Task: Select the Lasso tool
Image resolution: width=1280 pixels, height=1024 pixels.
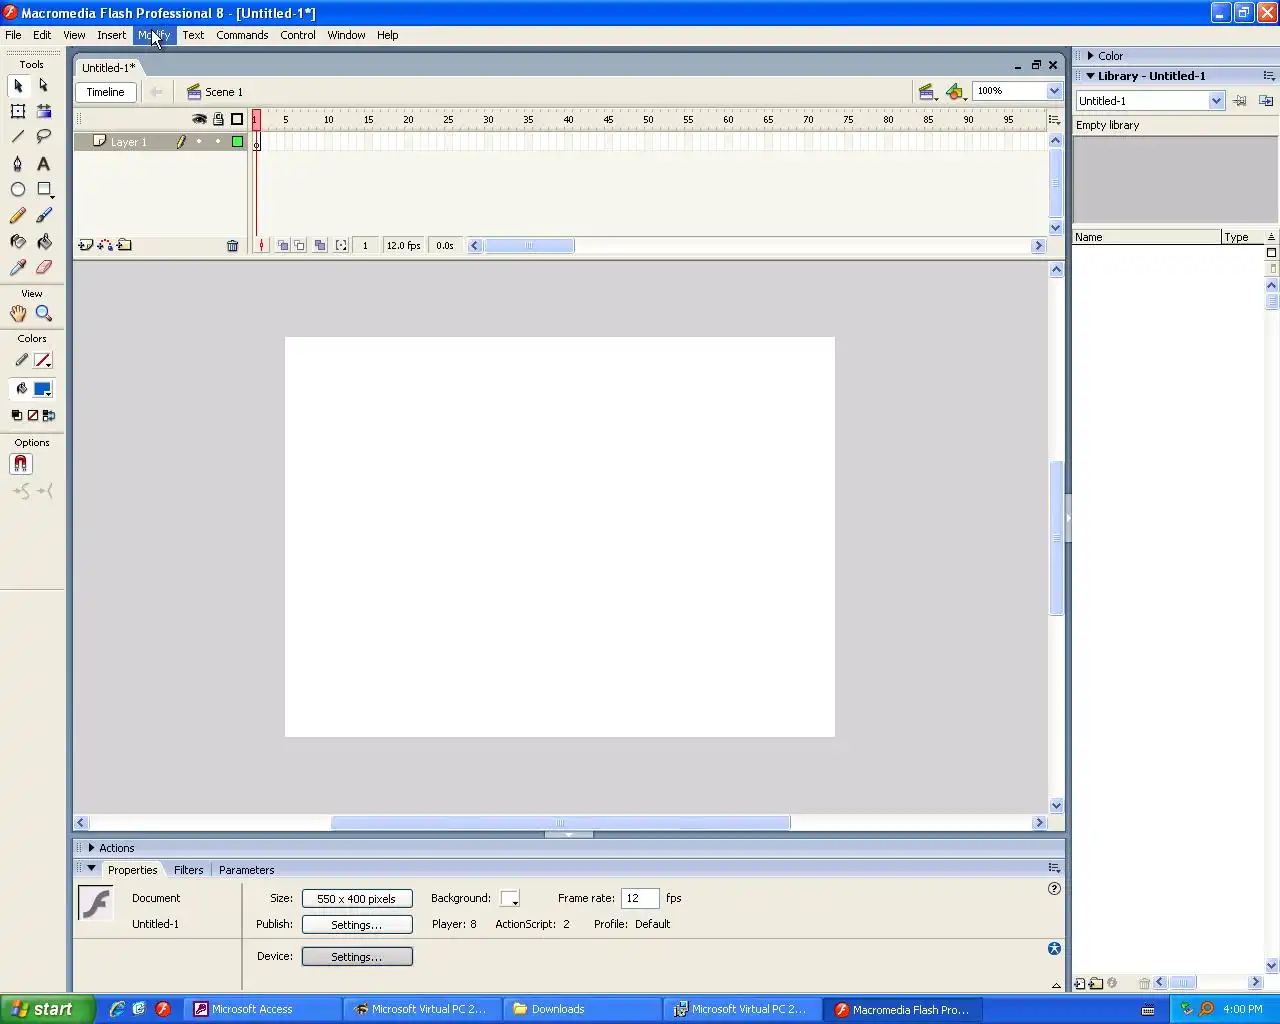Action: 44,137
